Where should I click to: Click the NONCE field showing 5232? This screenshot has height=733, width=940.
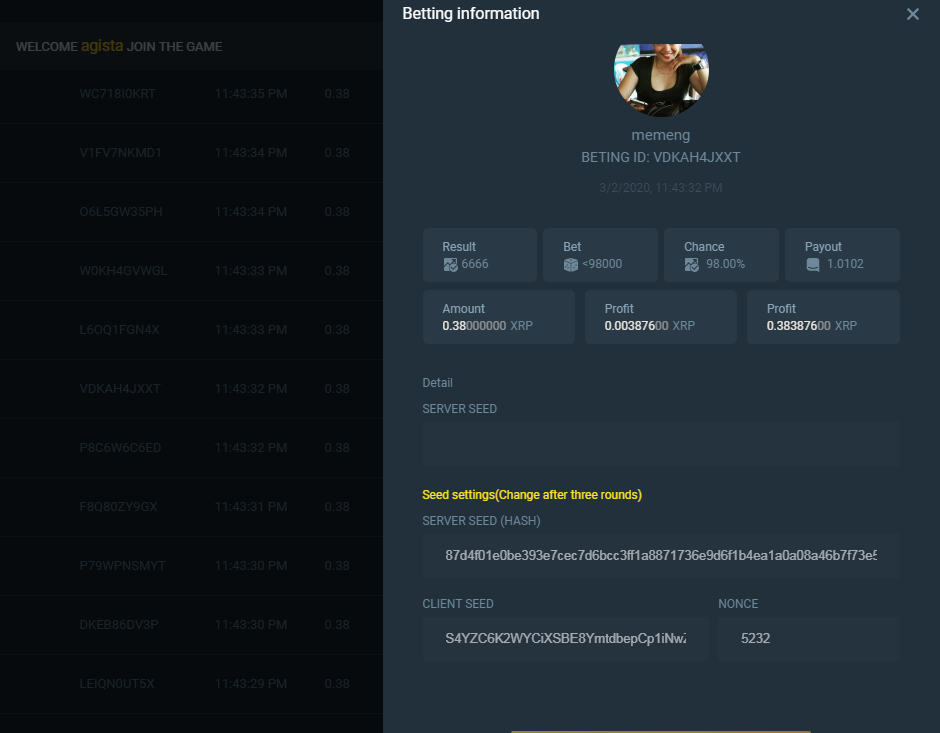click(808, 638)
